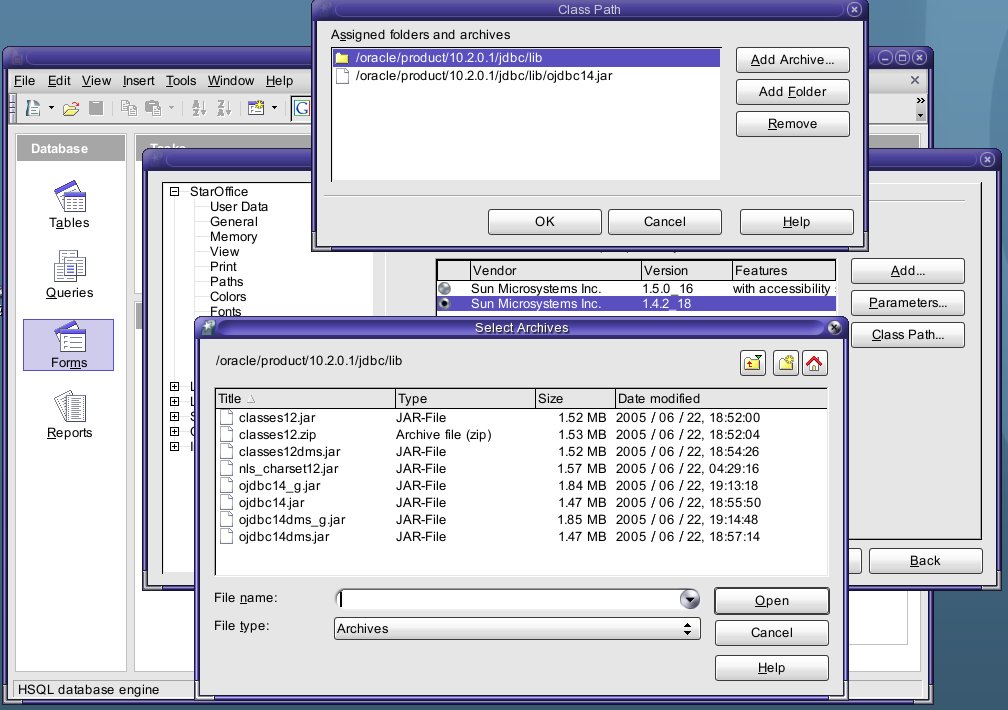
Task: Click Paste icon in main toolbar
Action: point(153,108)
